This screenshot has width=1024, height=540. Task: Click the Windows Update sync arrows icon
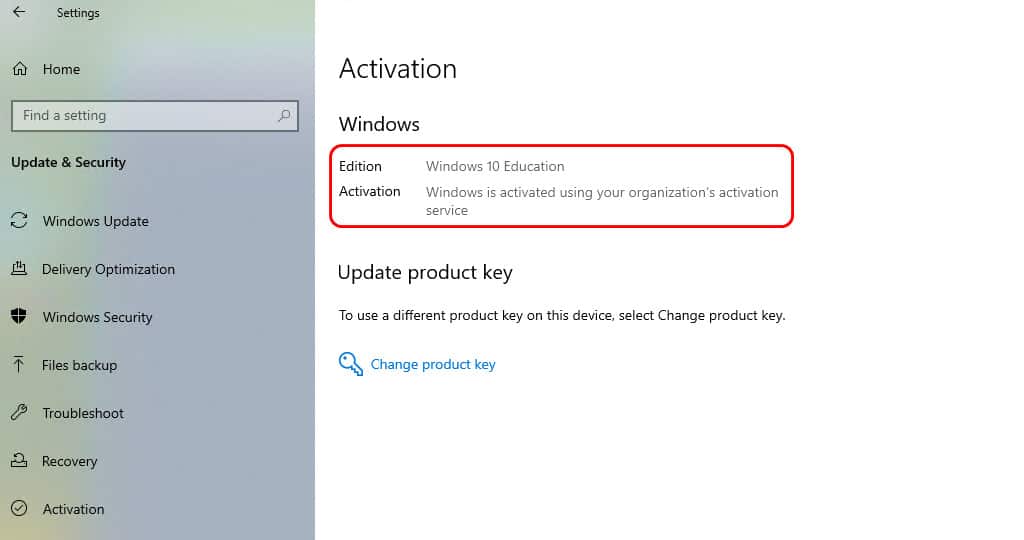pyautogui.click(x=20, y=220)
